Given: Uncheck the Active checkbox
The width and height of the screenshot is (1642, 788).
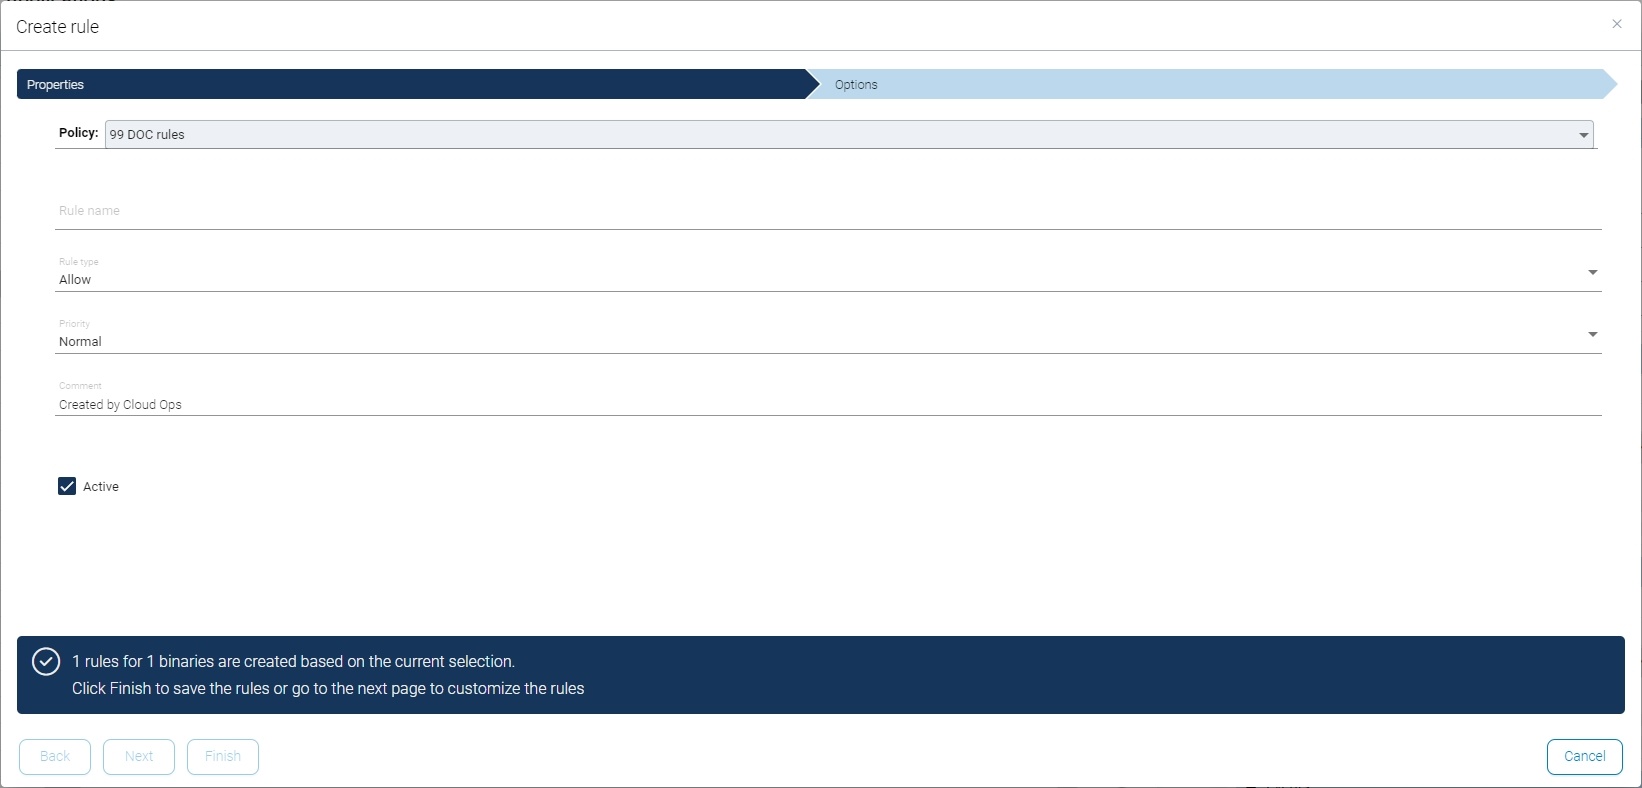Looking at the screenshot, I should 67,486.
